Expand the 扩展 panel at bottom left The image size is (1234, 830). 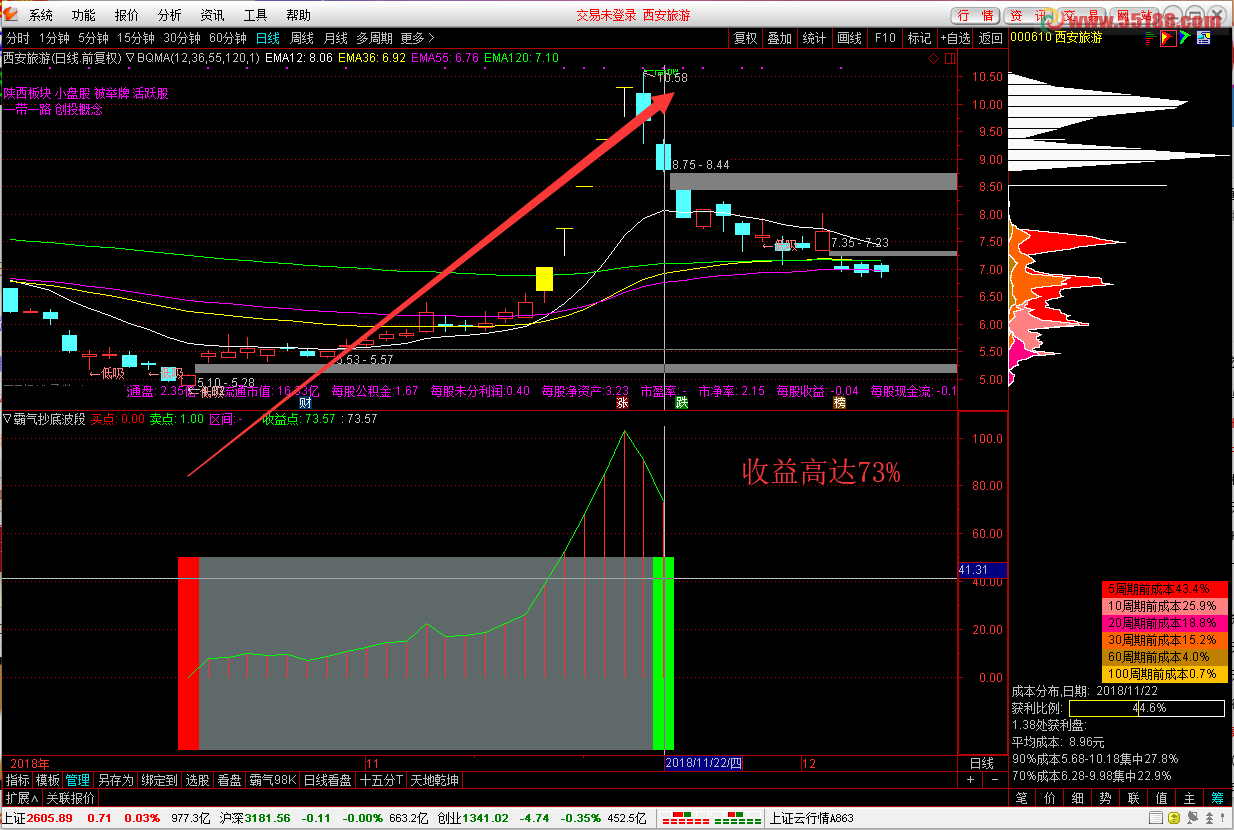21,798
